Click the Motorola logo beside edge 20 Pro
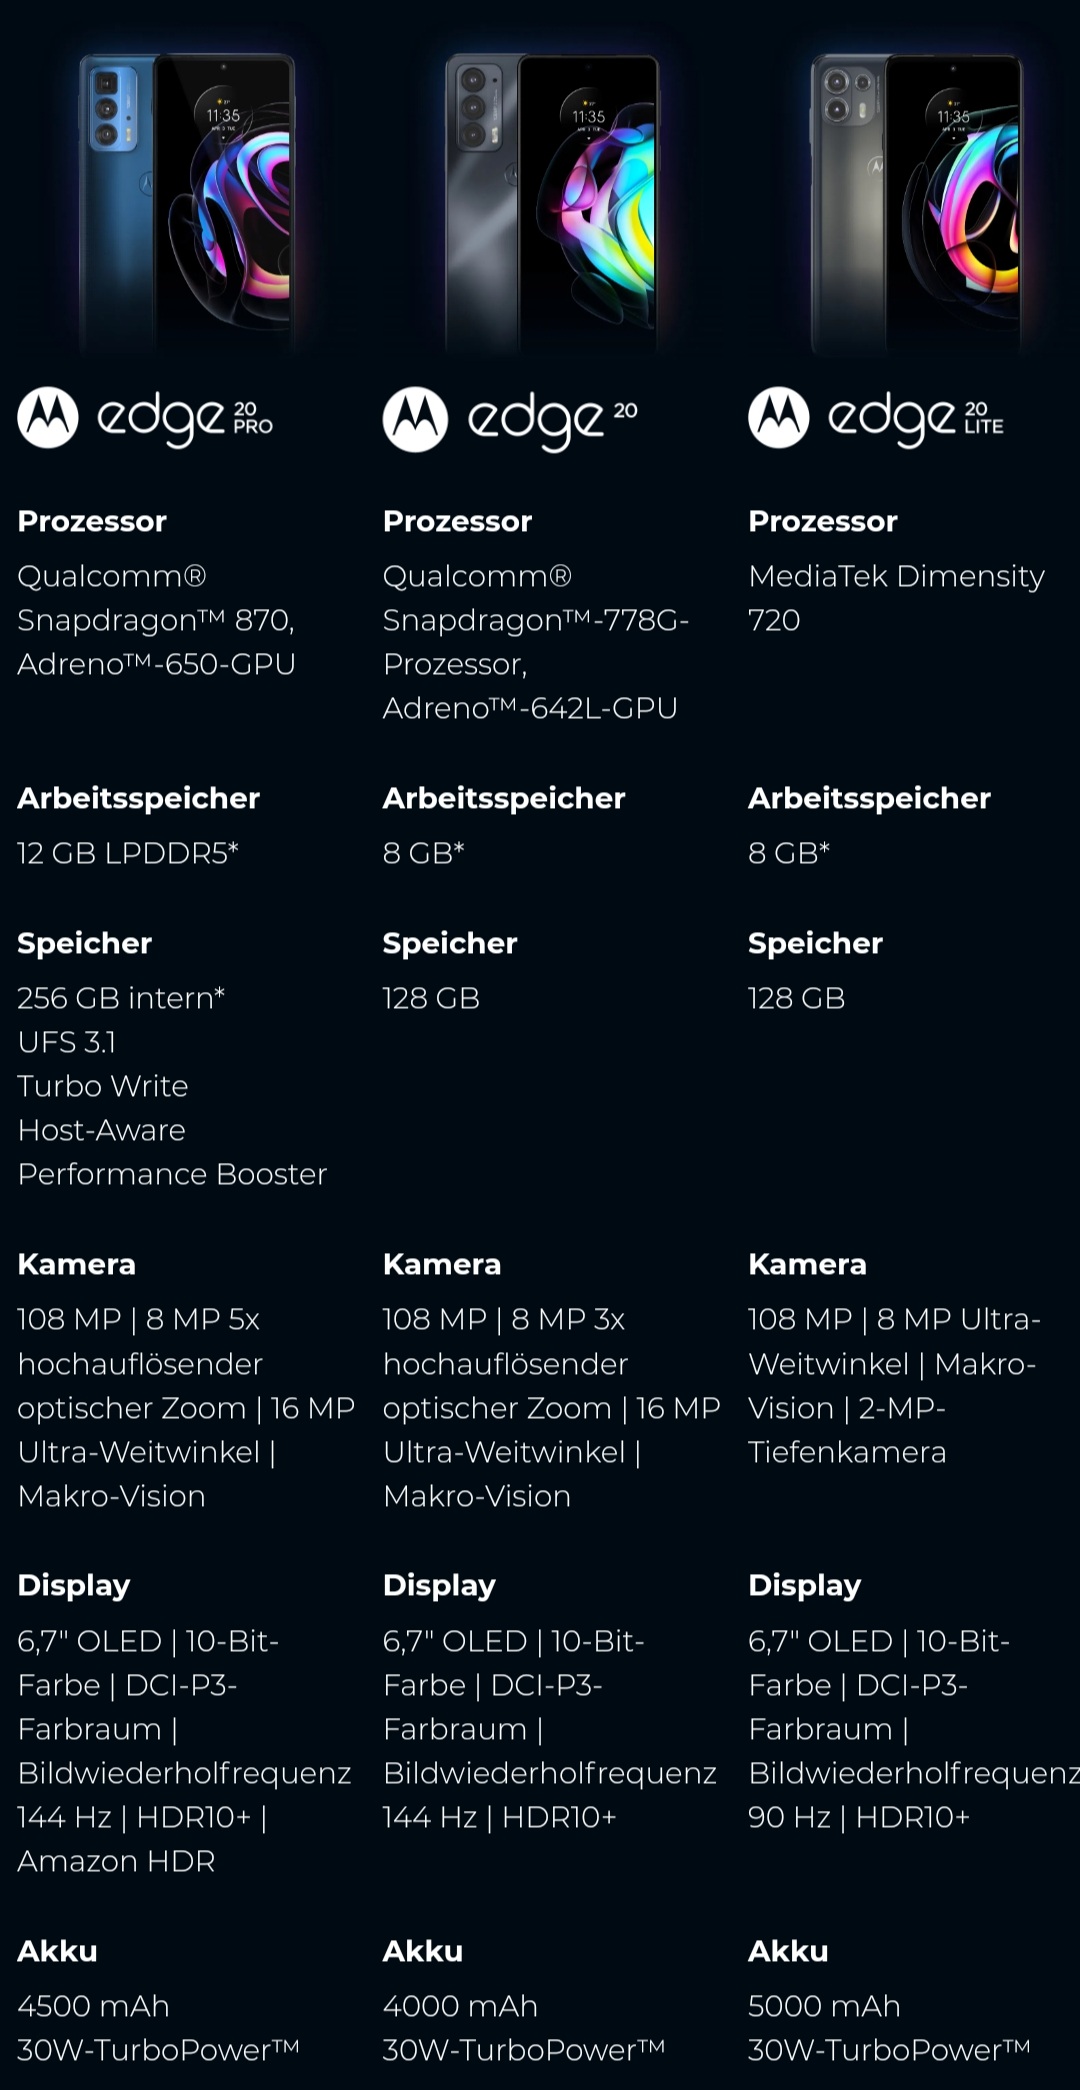Image resolution: width=1080 pixels, height=2090 pixels. pyautogui.click(x=48, y=418)
